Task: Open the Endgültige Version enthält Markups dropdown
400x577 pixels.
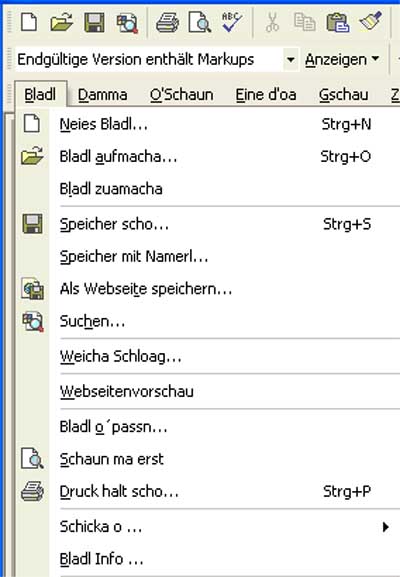Action: point(290,59)
